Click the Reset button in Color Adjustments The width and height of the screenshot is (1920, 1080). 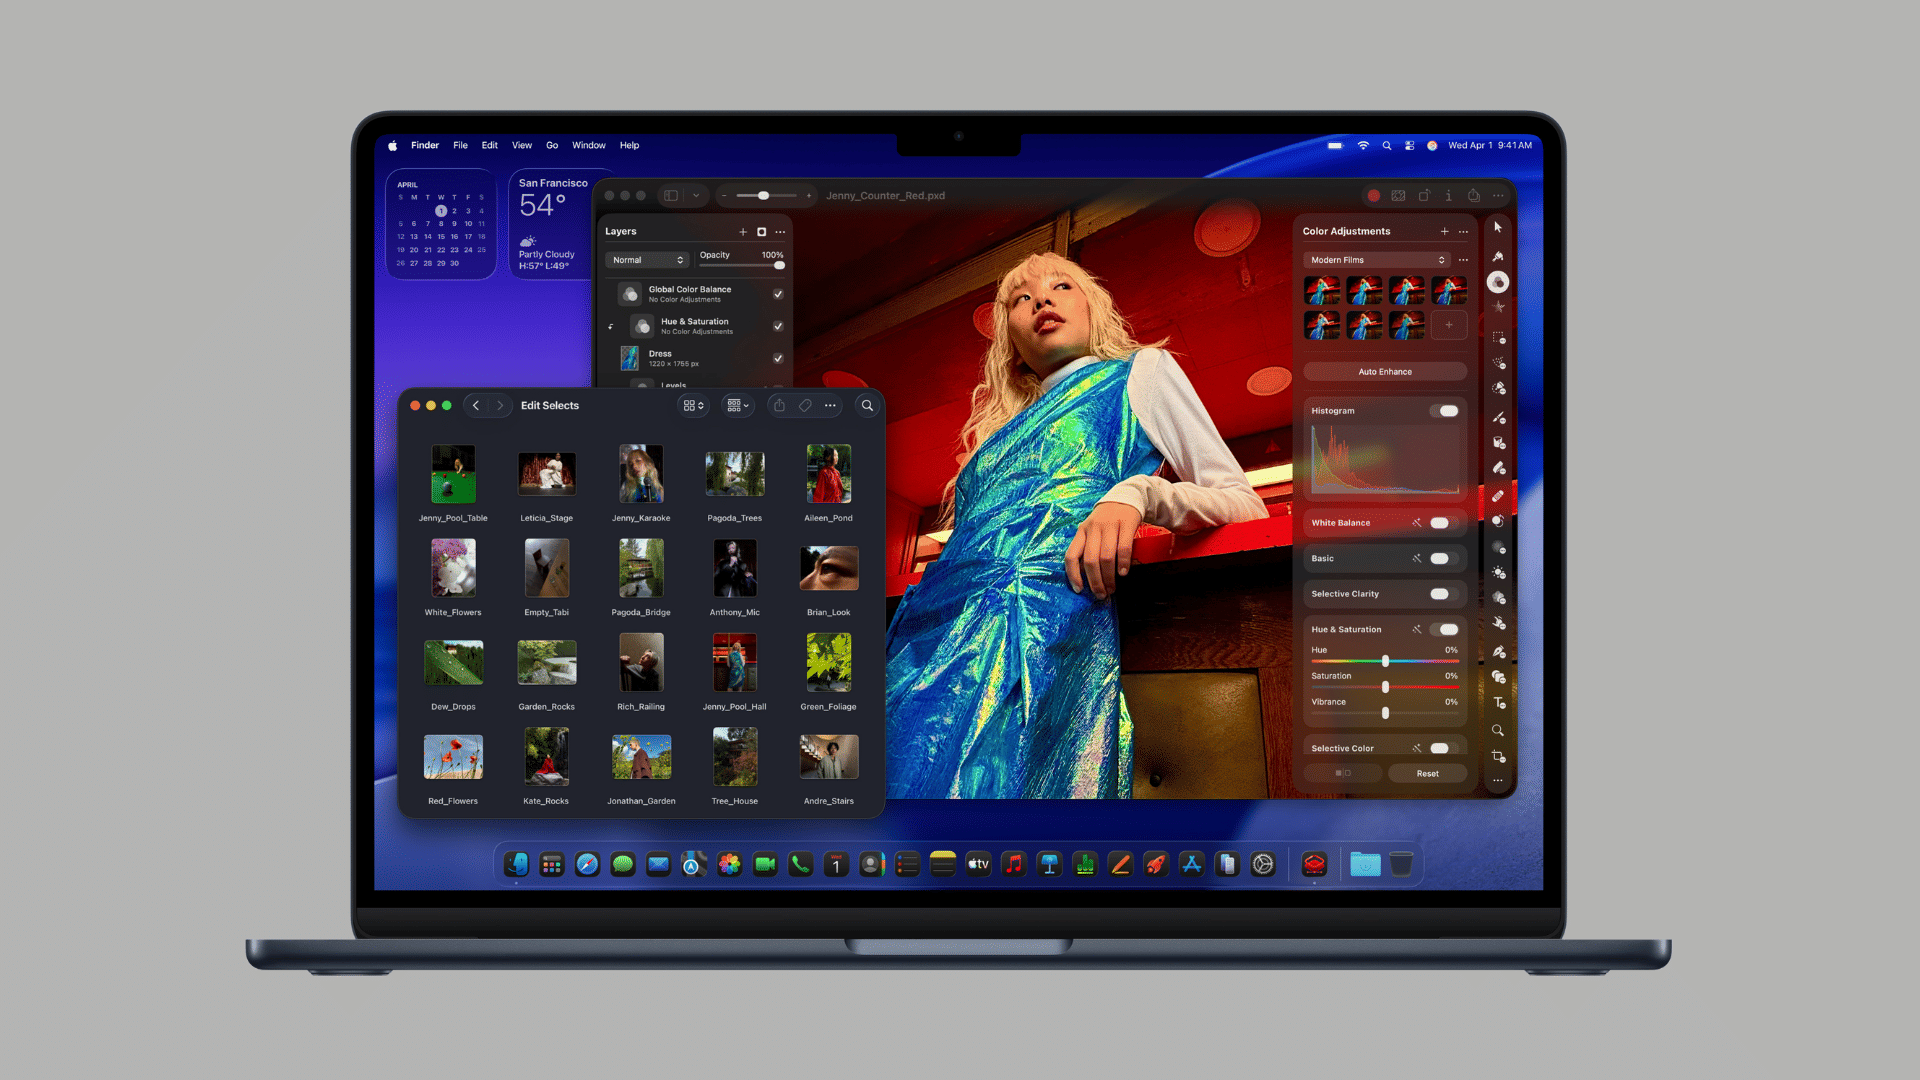[x=1428, y=773]
